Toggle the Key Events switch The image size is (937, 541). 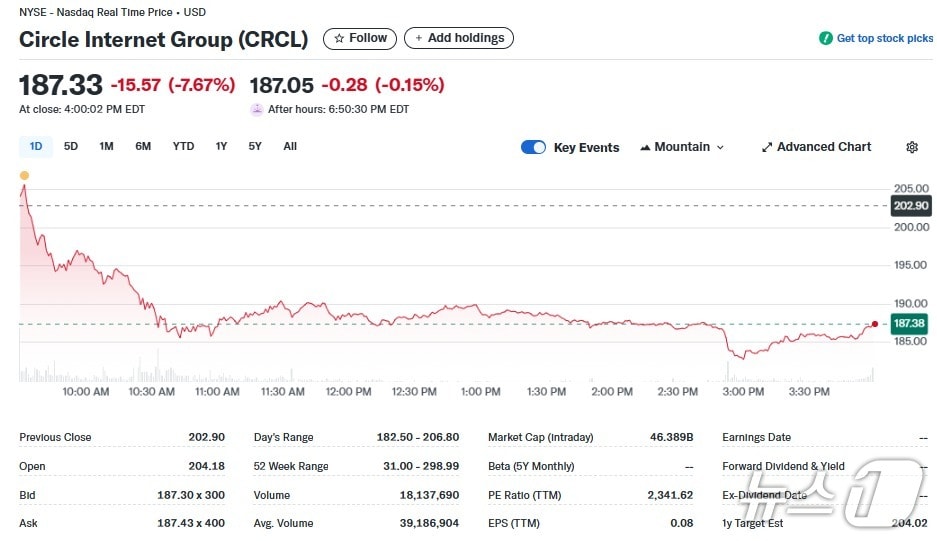534,147
